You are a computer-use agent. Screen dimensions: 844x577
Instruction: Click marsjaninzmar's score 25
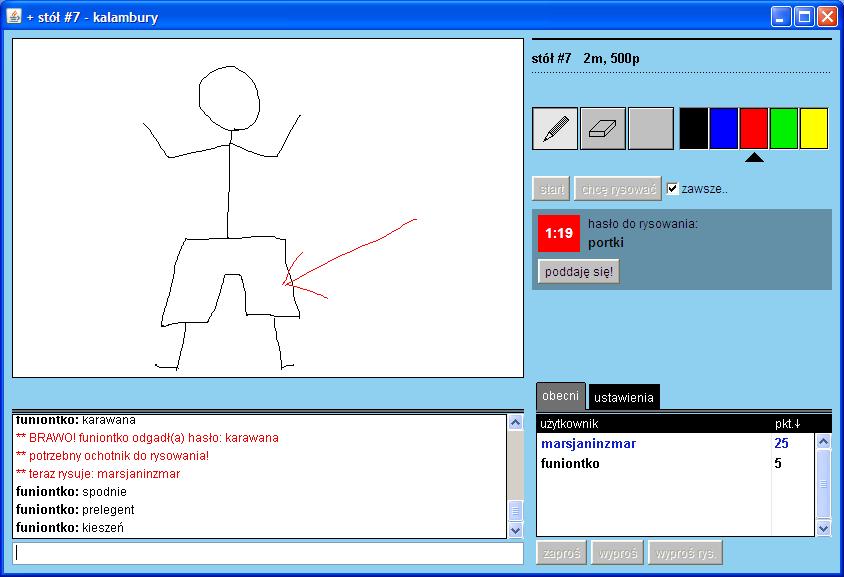pyautogui.click(x=782, y=443)
